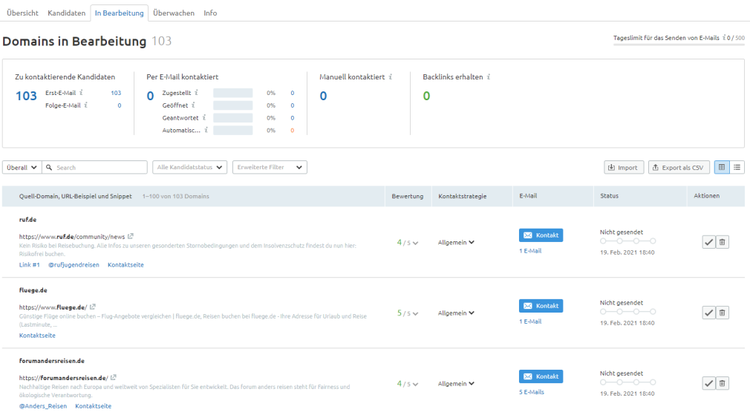Mark ruf.de as done with checkmark

click(x=708, y=242)
